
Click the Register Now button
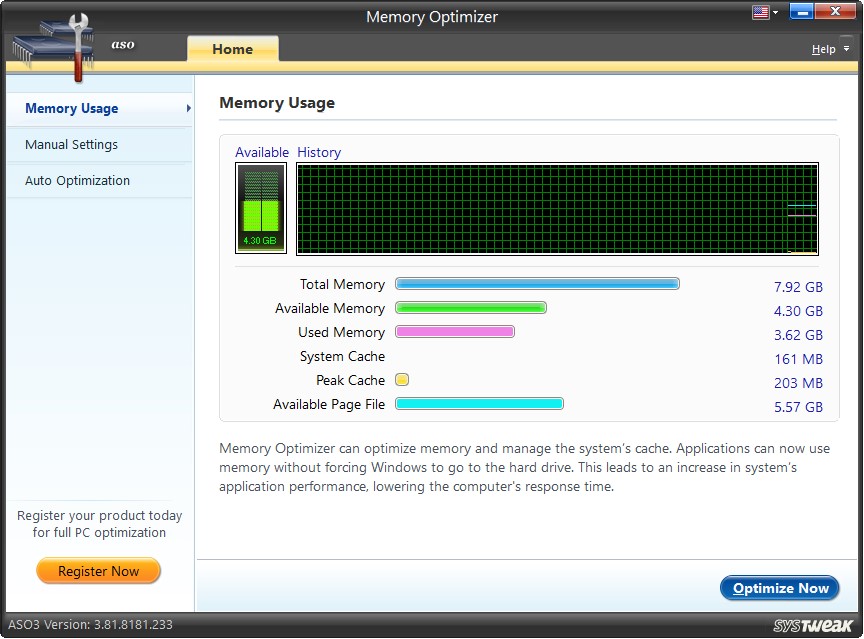(98, 570)
